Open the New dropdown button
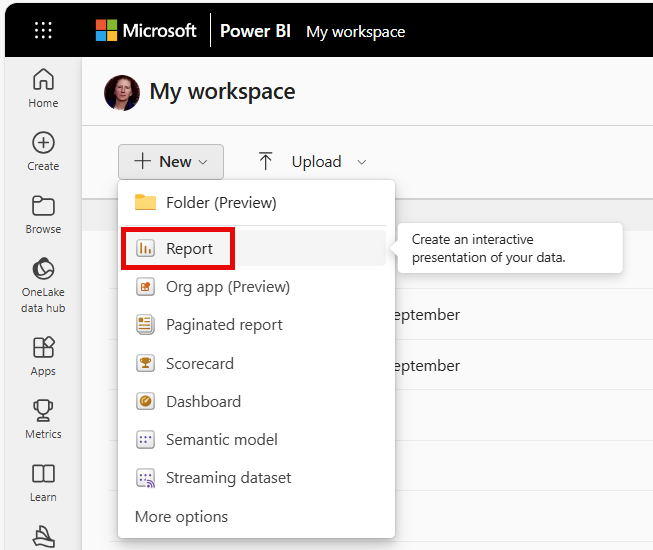Image resolution: width=653 pixels, height=550 pixels. point(171,162)
